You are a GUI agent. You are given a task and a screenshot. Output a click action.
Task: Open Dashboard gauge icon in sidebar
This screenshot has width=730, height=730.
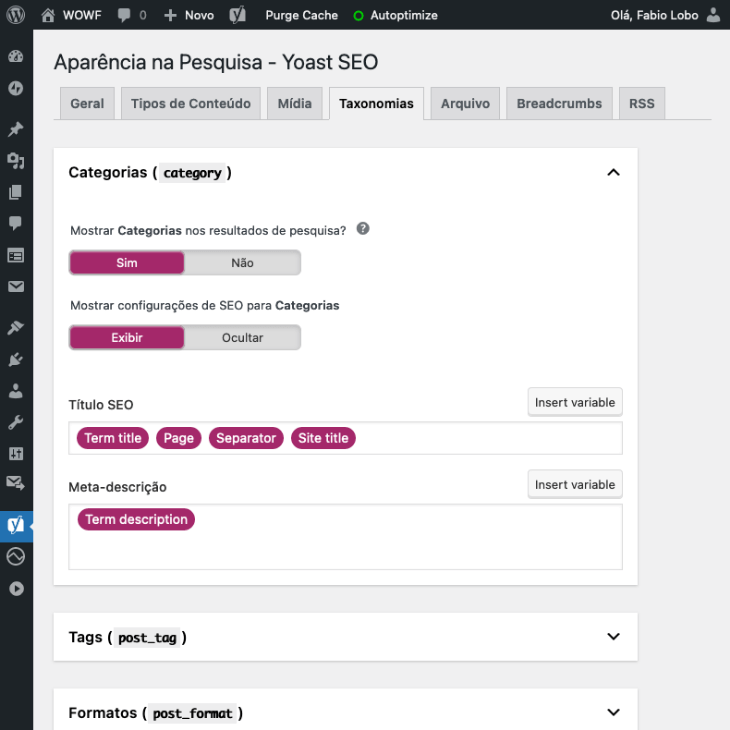(x=16, y=56)
